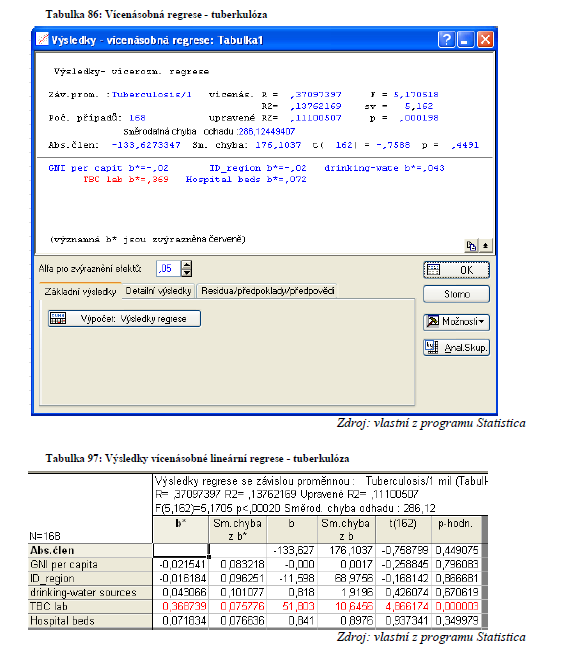Click the spreadsheet icon on Výpočet button
The image size is (565, 658).
tap(58, 319)
